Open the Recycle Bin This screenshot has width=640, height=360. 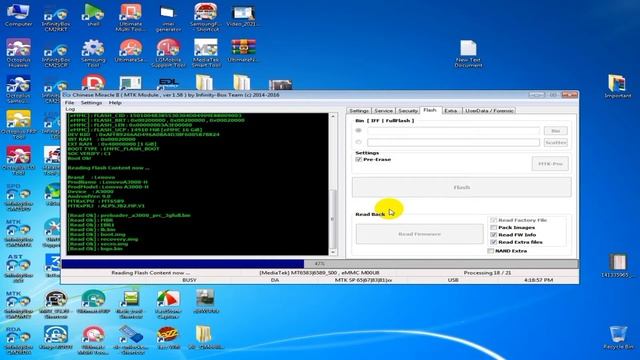(x=618, y=337)
